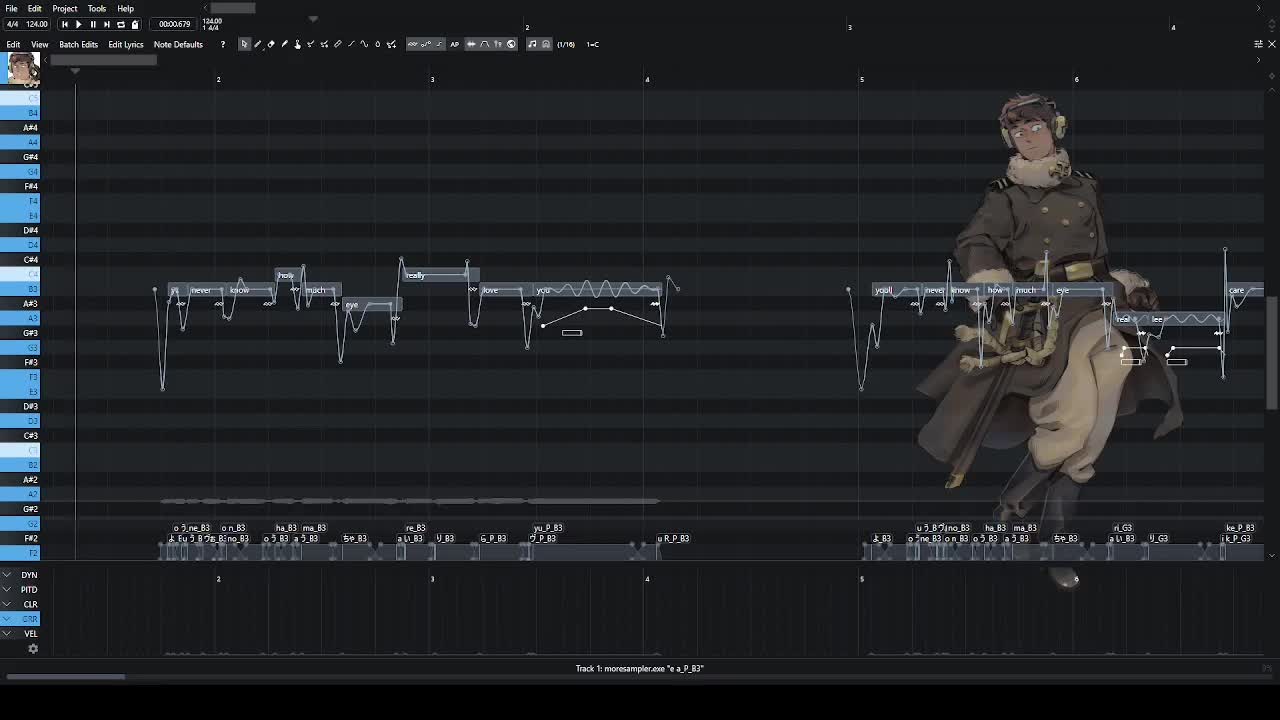This screenshot has height=720, width=1280.
Task: Jump playback to the start
Action: click(x=65, y=24)
